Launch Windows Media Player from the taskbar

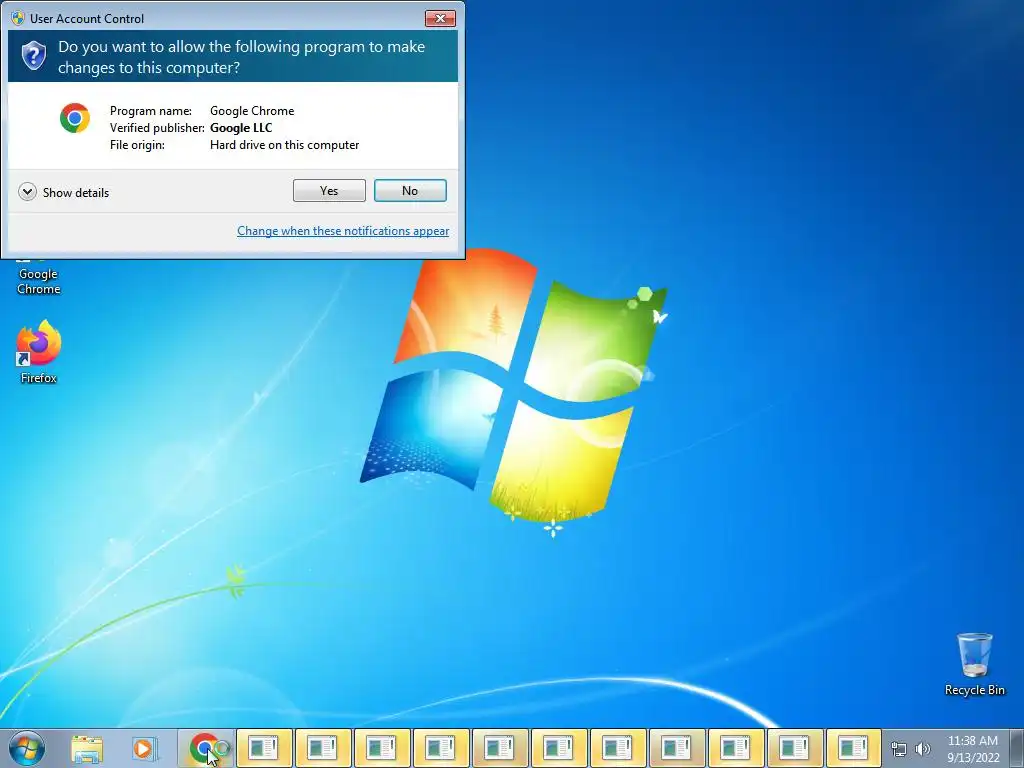pyautogui.click(x=143, y=749)
